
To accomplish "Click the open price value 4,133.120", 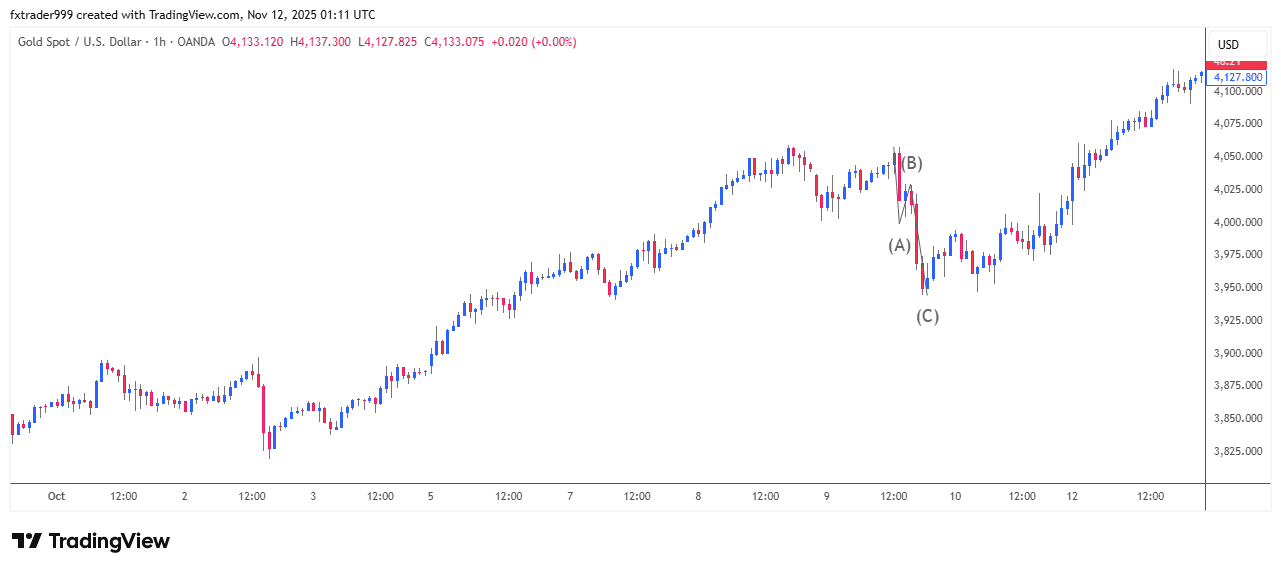I will coord(256,42).
